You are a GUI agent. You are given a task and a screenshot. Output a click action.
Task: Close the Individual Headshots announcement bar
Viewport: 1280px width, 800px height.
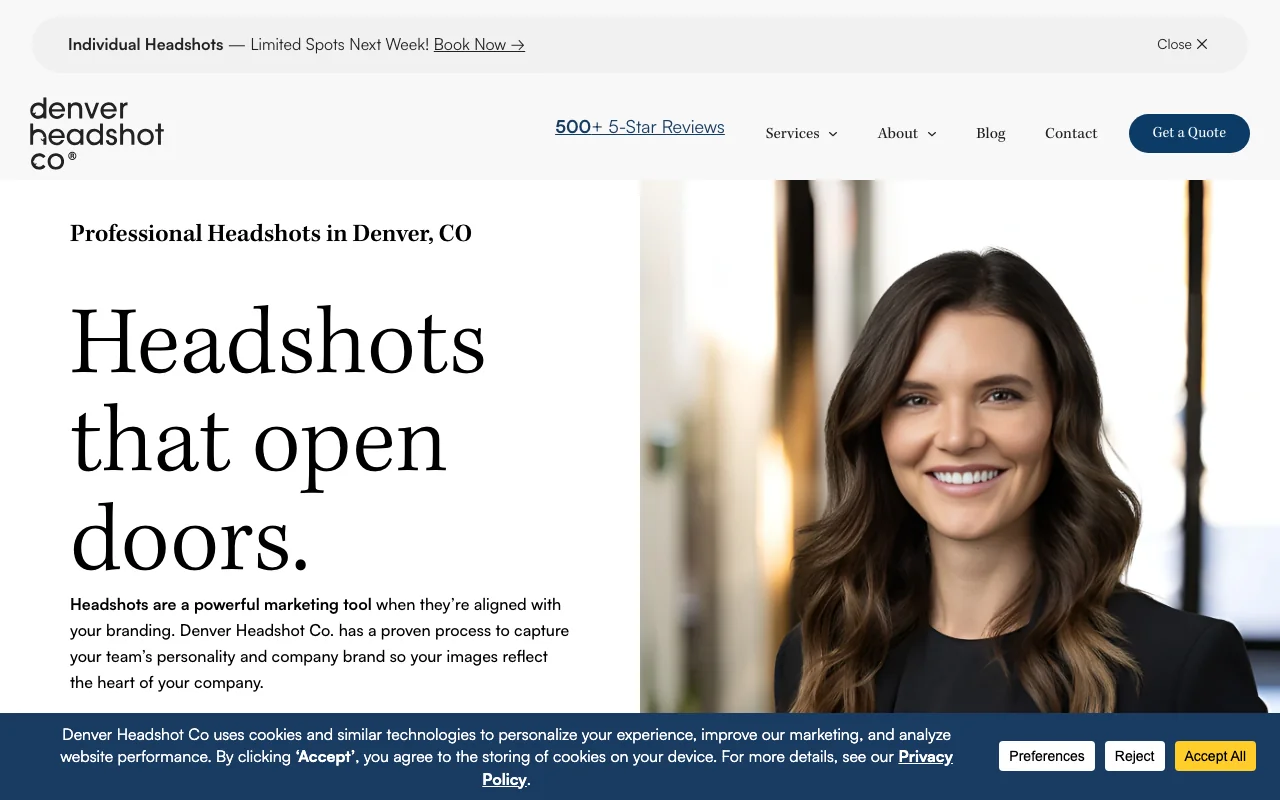click(x=1182, y=44)
